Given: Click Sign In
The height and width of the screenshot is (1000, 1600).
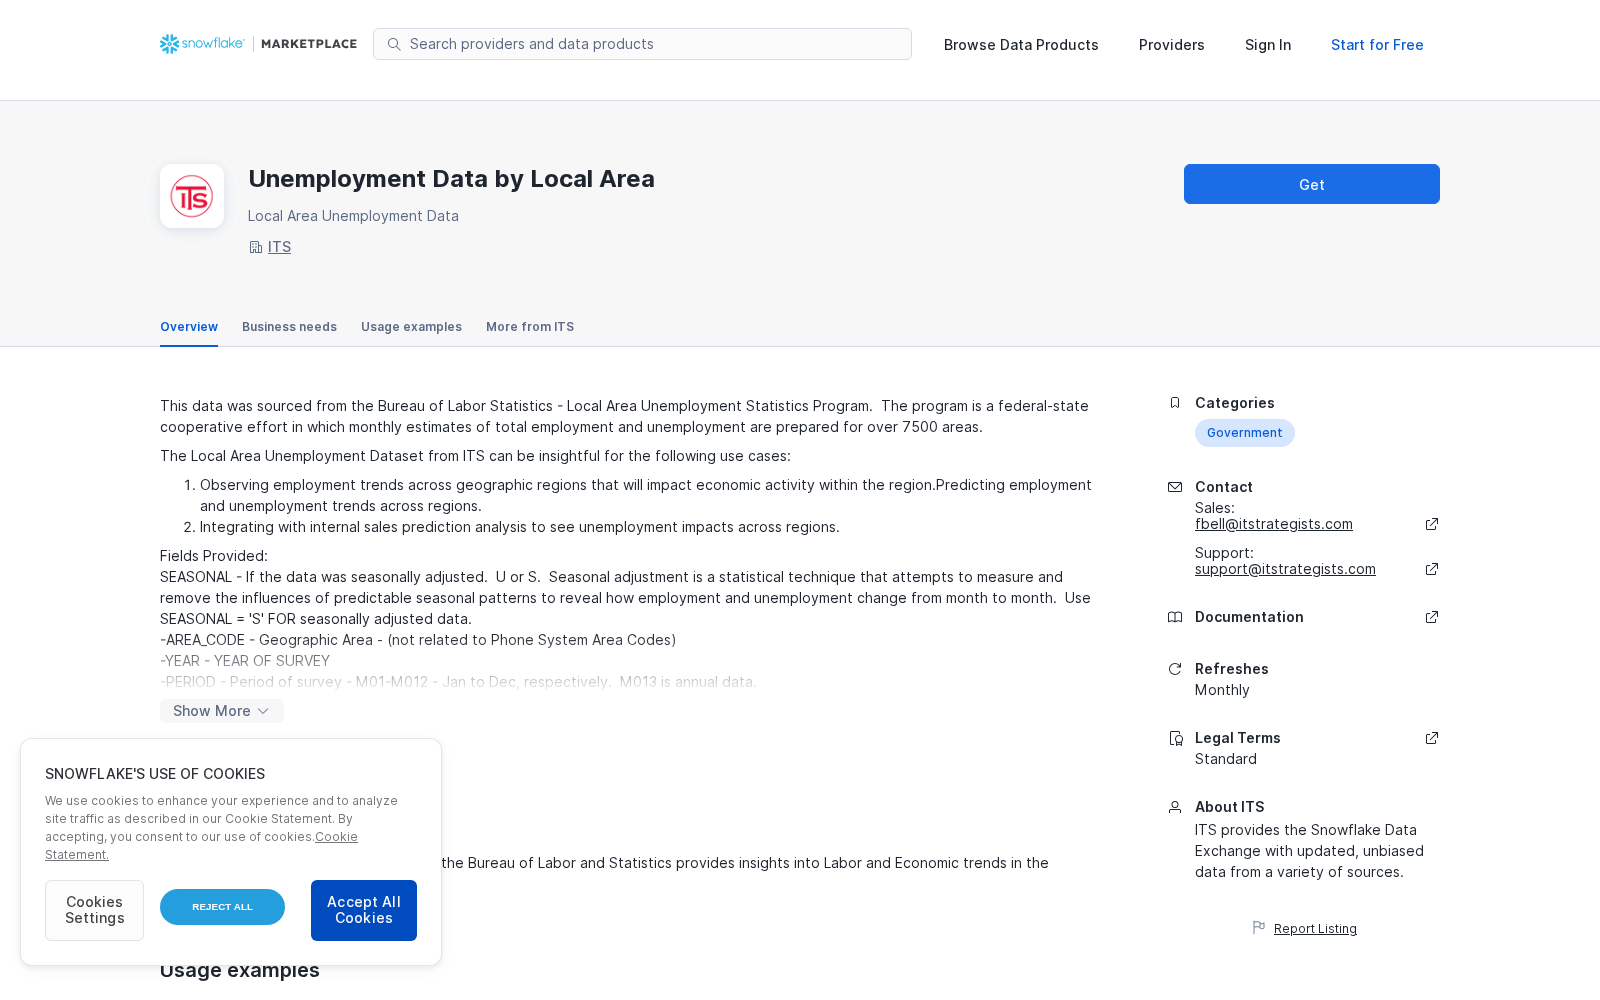Looking at the screenshot, I should click(1268, 45).
